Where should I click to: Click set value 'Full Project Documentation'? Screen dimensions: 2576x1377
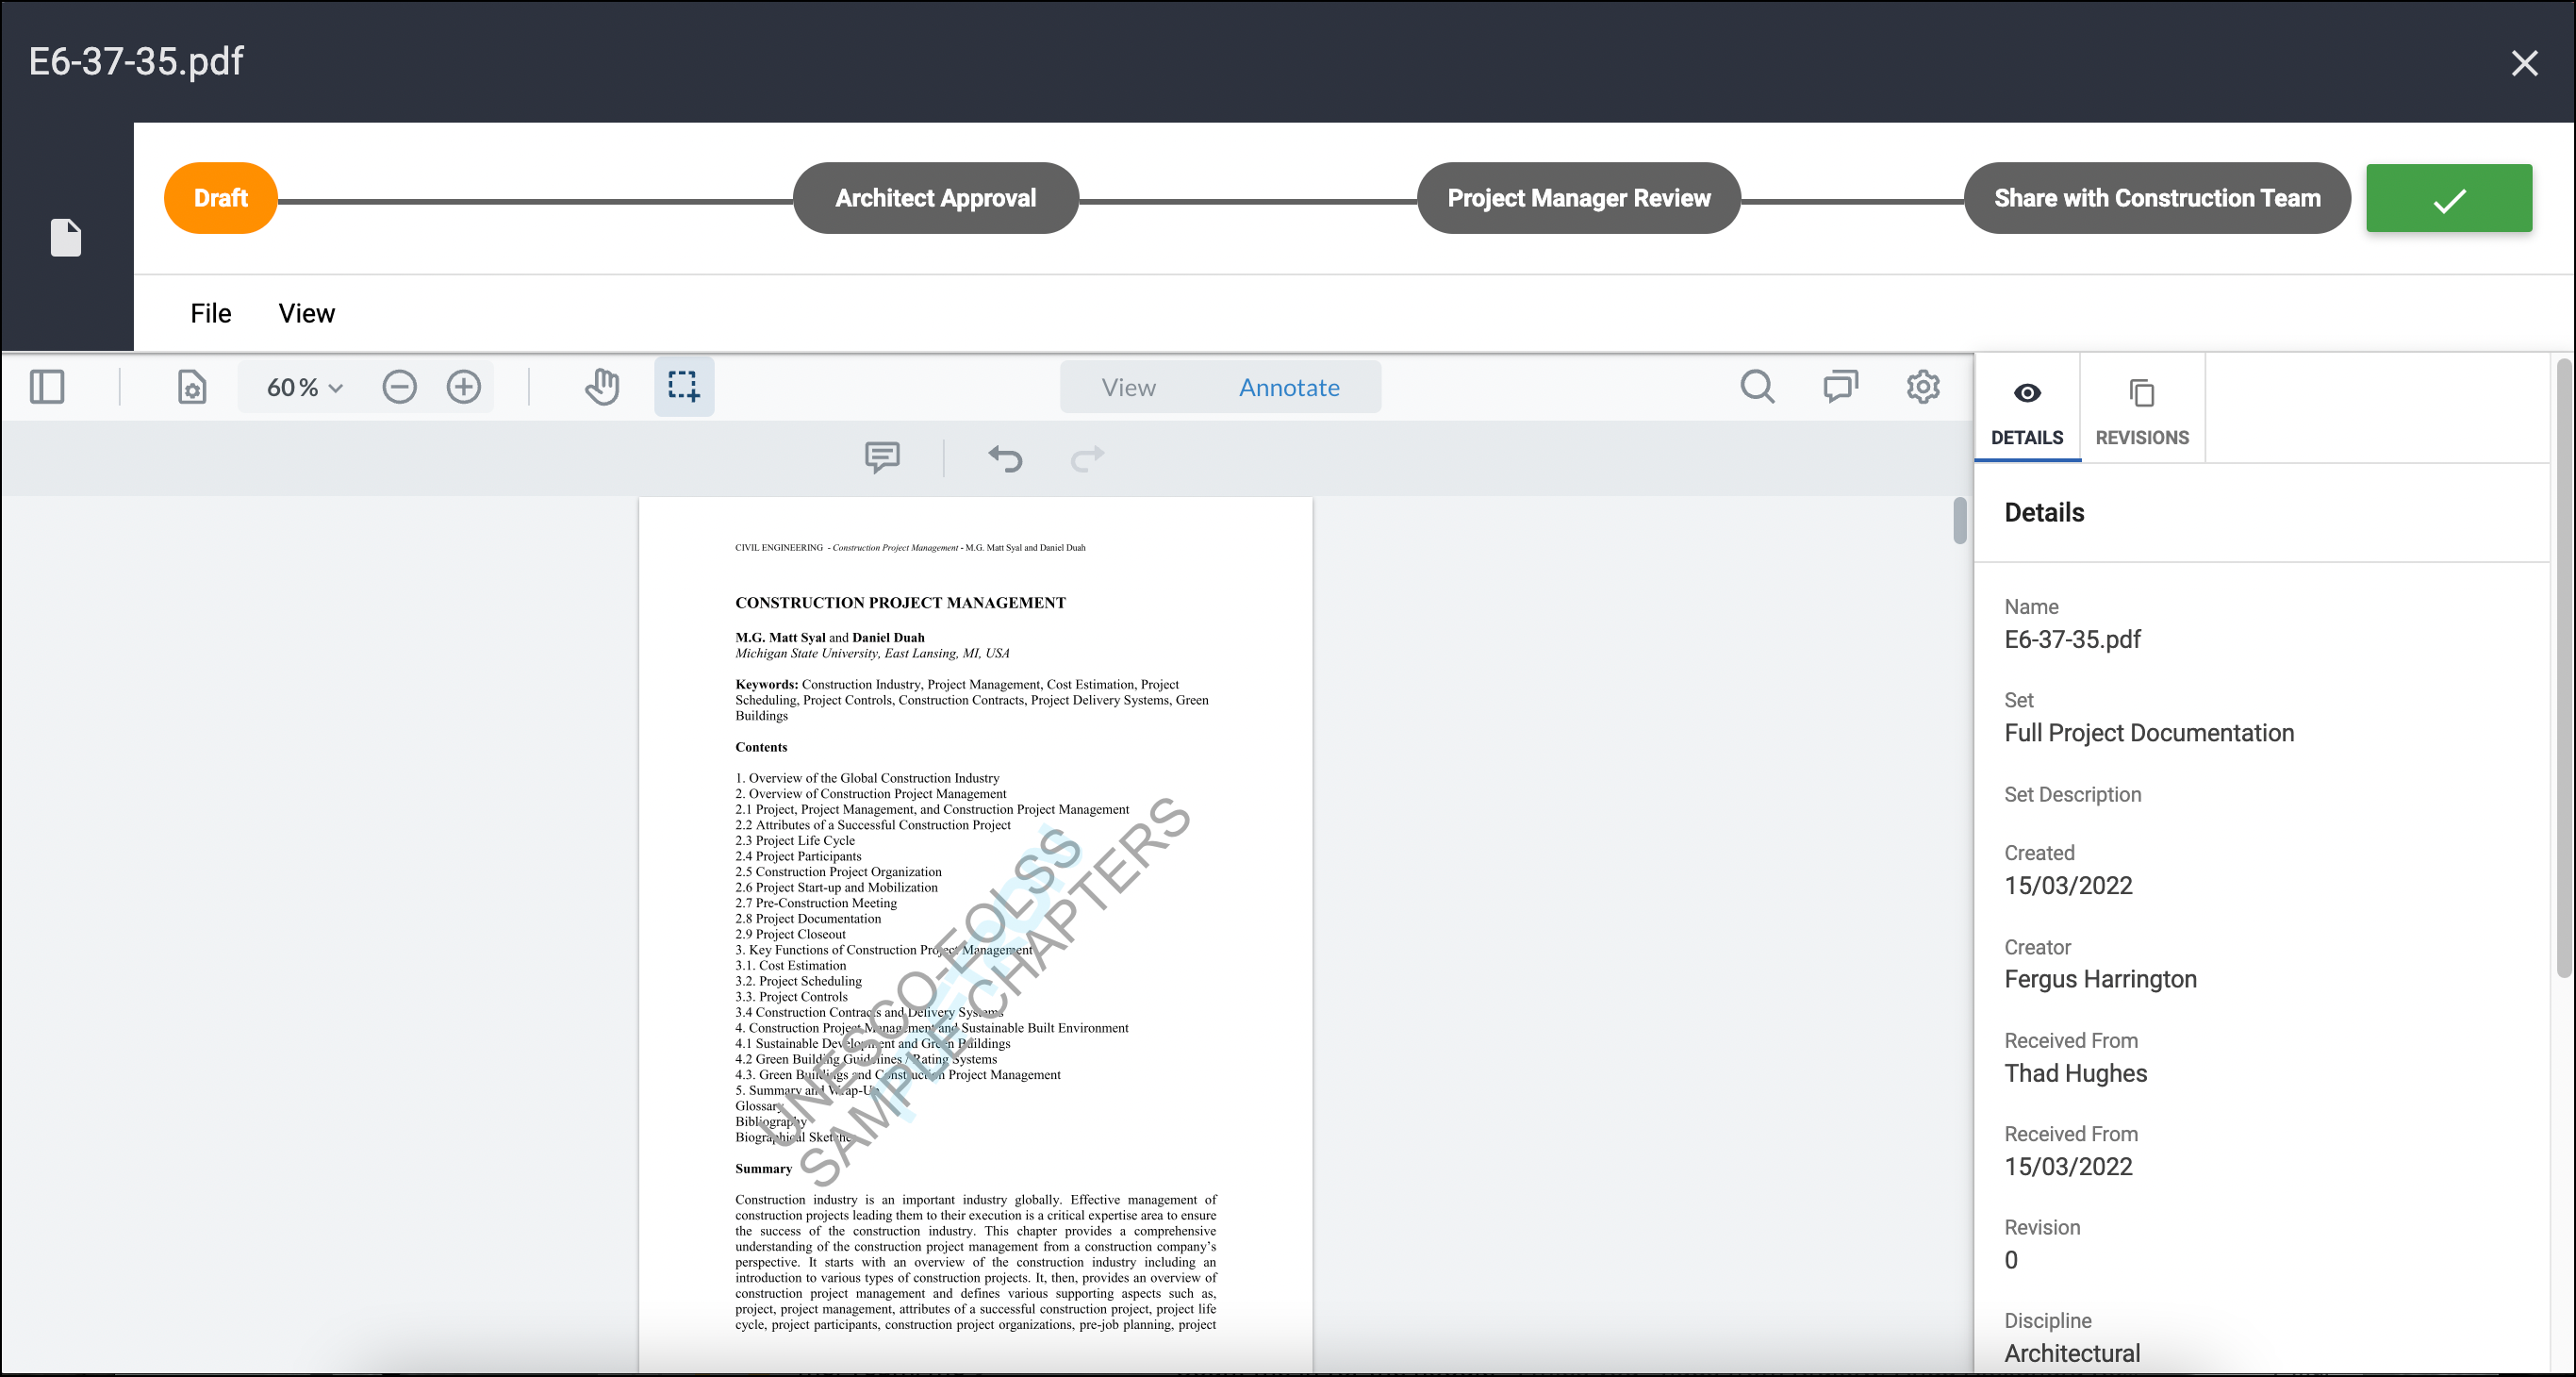pyautogui.click(x=2149, y=733)
